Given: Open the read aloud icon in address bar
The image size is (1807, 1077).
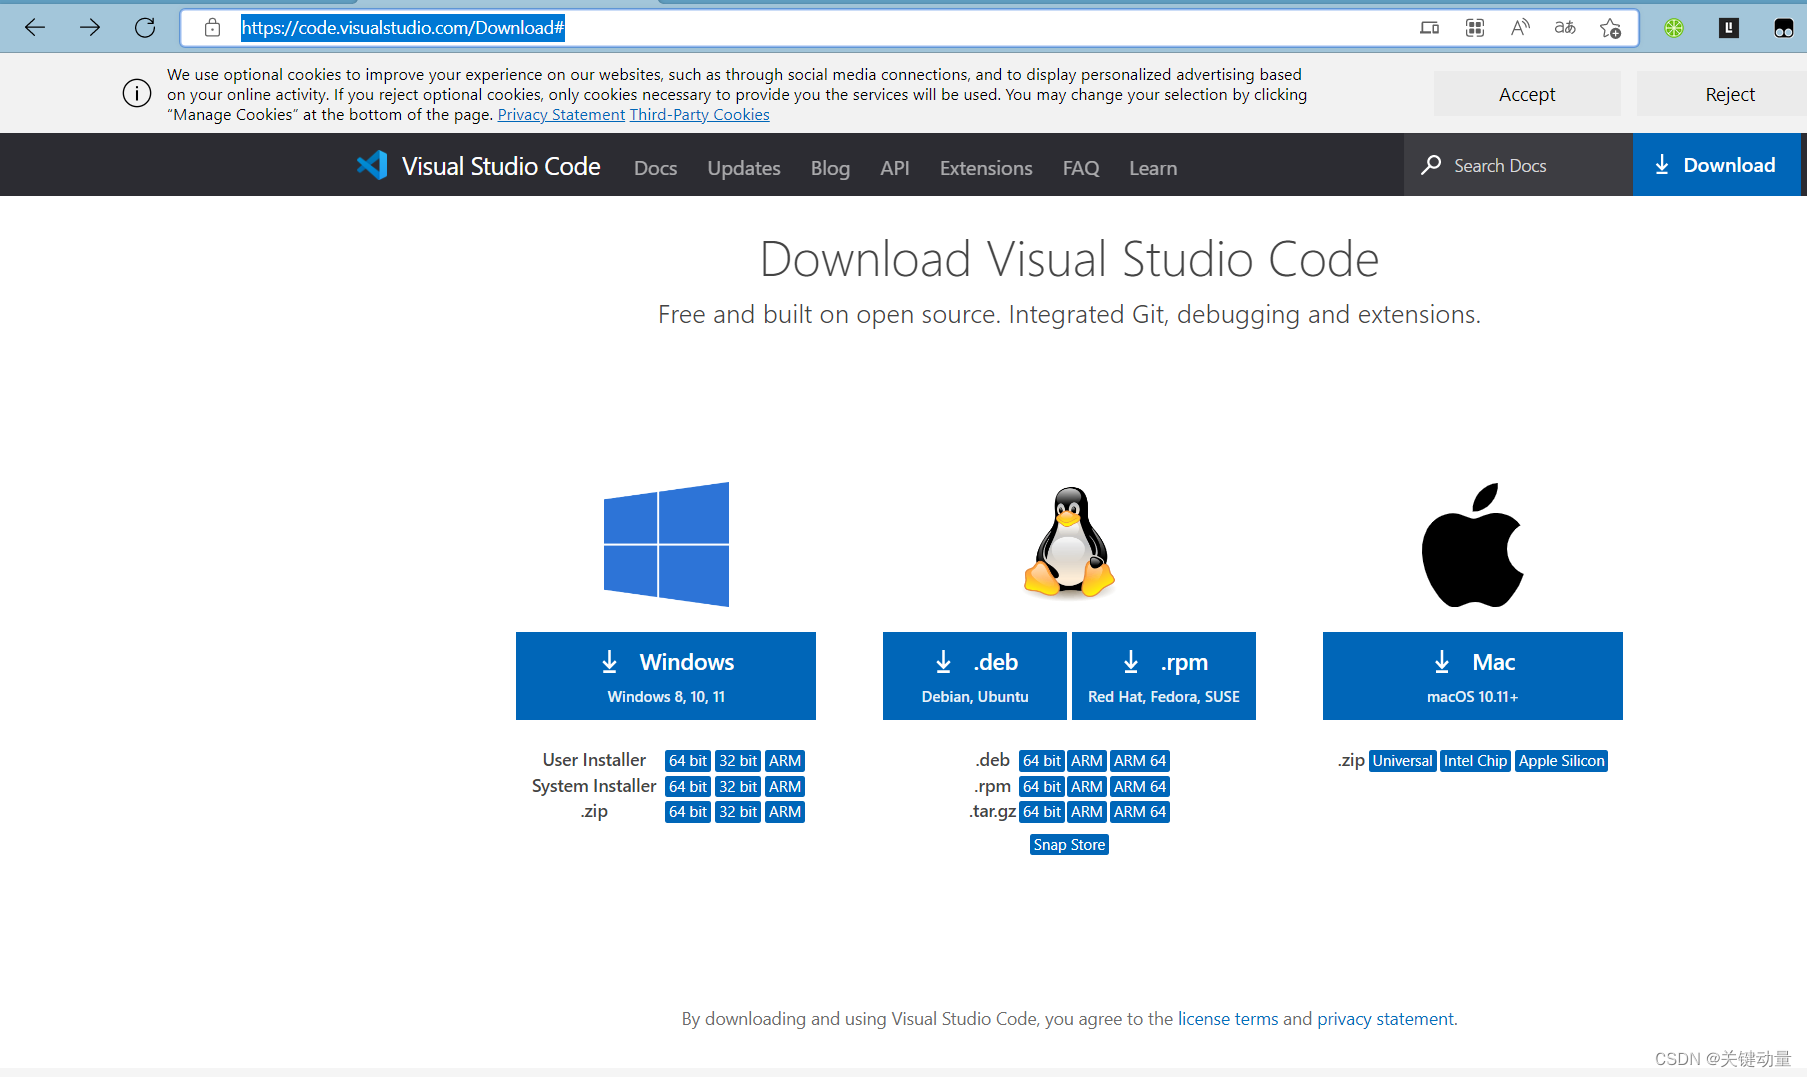Looking at the screenshot, I should tap(1520, 28).
